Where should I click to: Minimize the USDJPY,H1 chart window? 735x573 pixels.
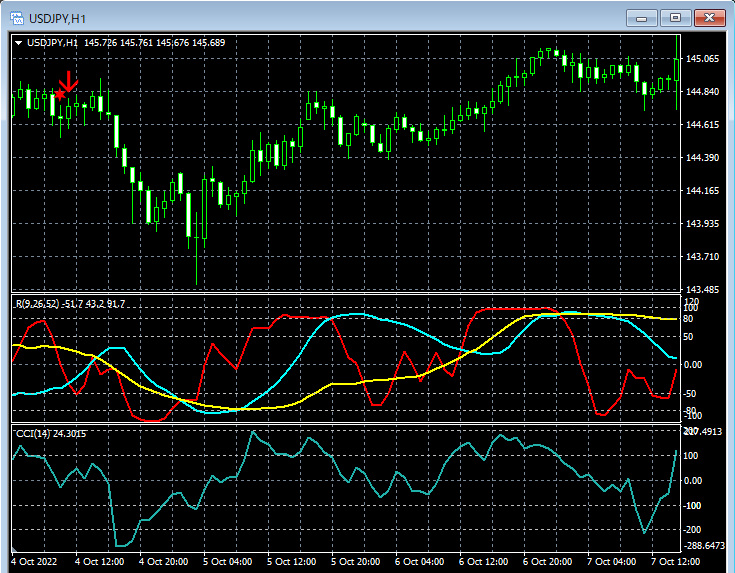(x=641, y=18)
